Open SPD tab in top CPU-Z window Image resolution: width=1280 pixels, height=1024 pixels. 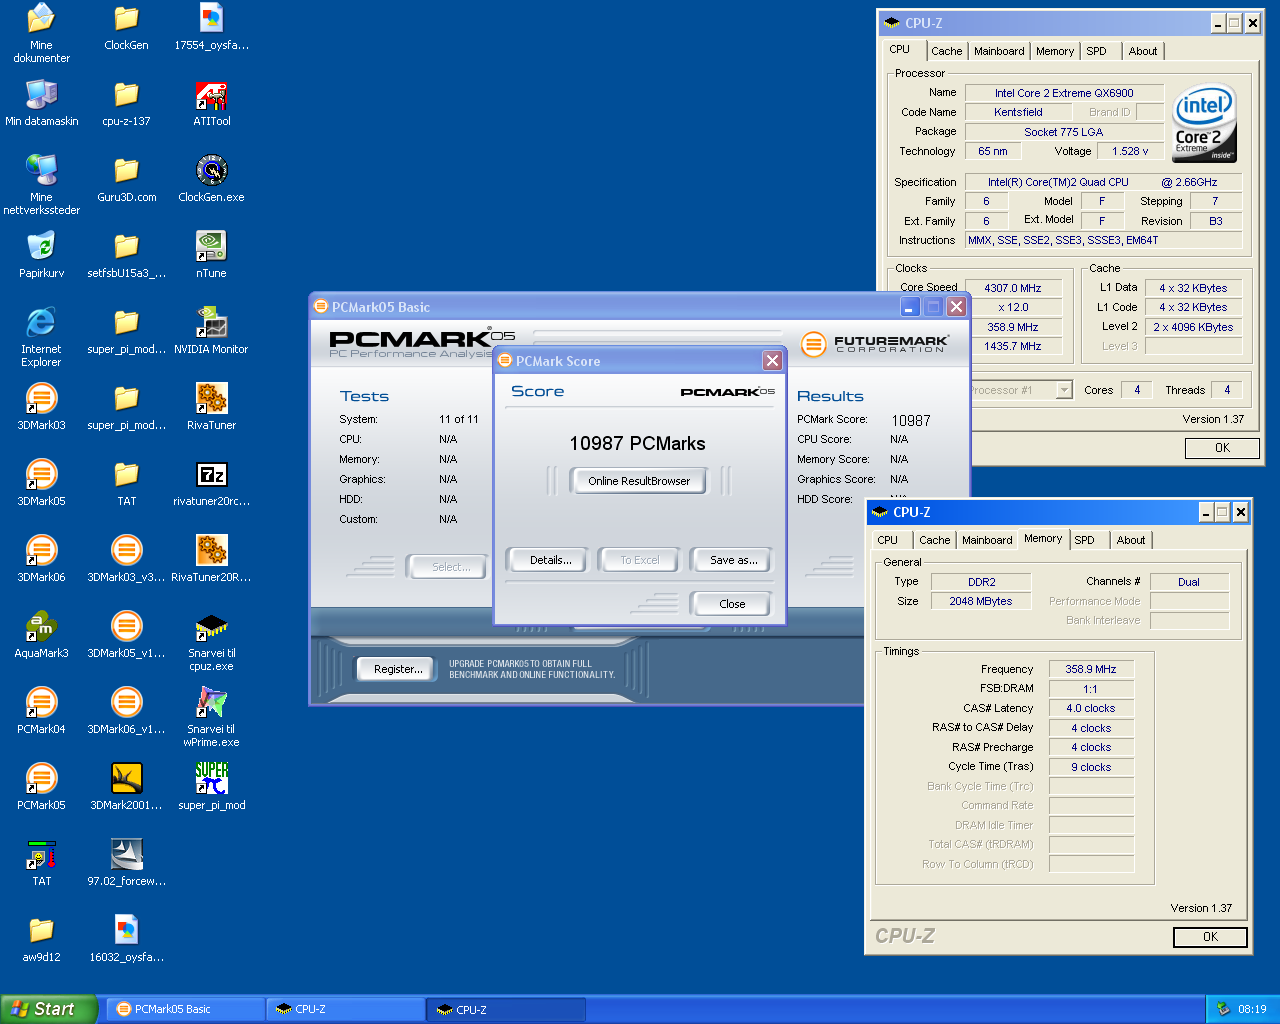pyautogui.click(x=1097, y=51)
